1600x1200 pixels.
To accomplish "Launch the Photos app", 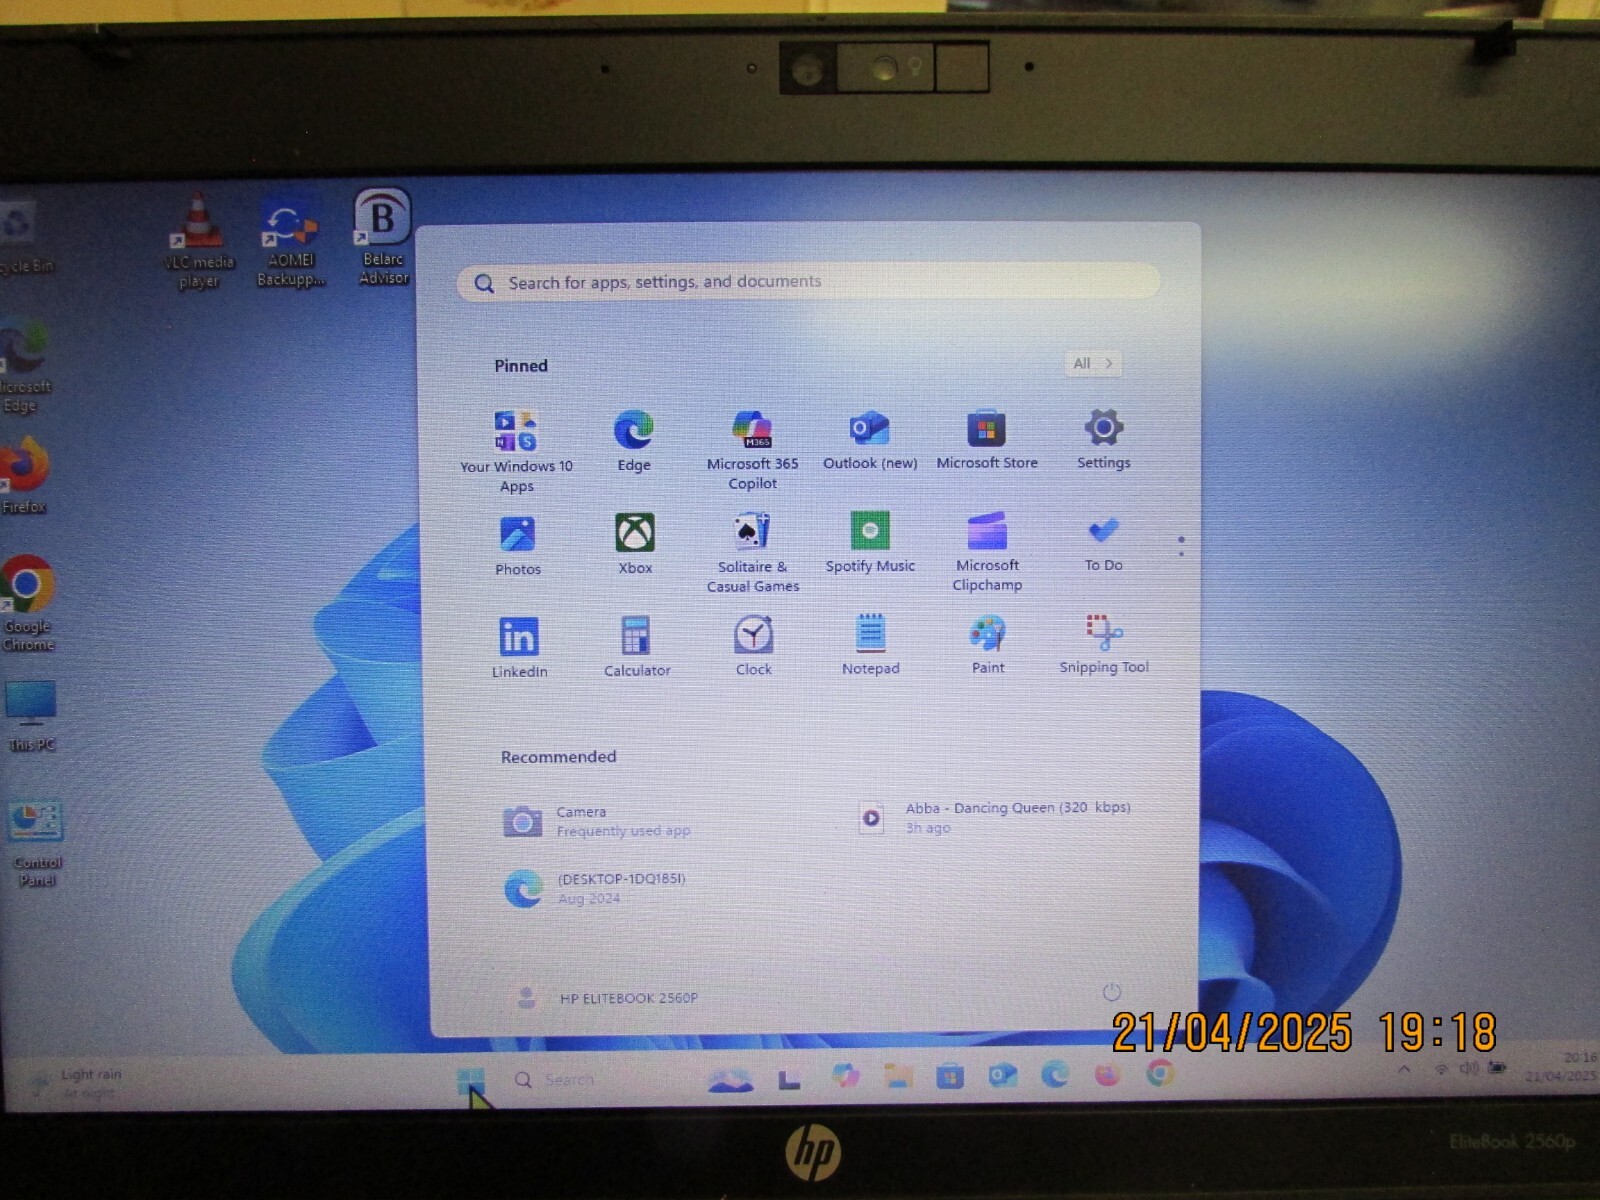I will [518, 545].
